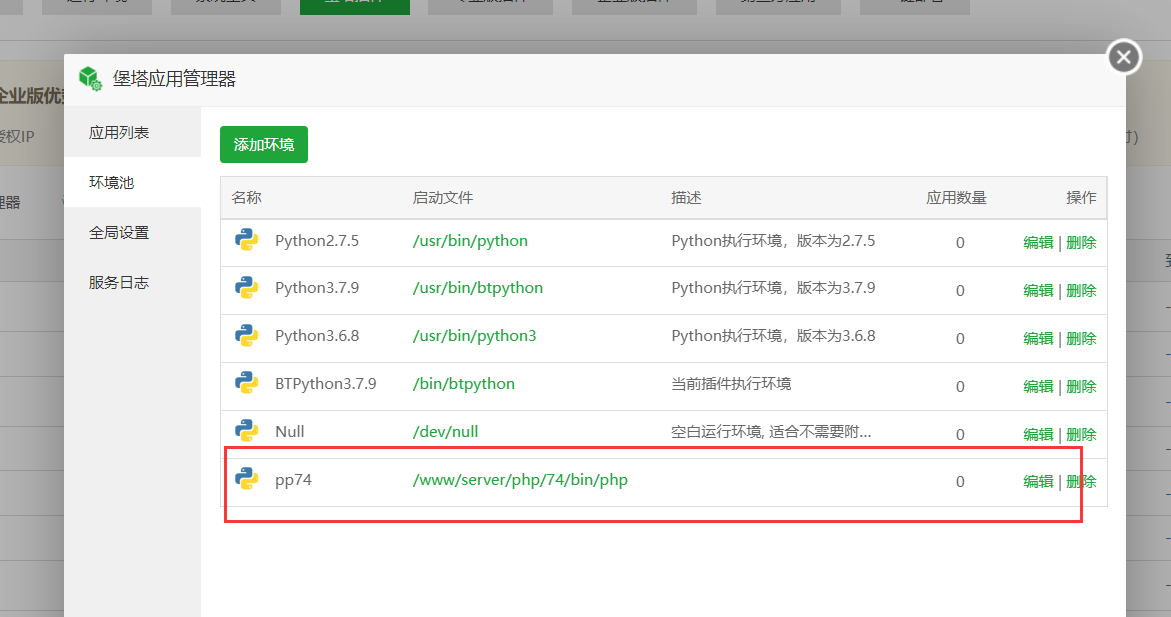Click the /usr/bin/btpython startup file path
This screenshot has height=617, width=1171.
coord(477,288)
